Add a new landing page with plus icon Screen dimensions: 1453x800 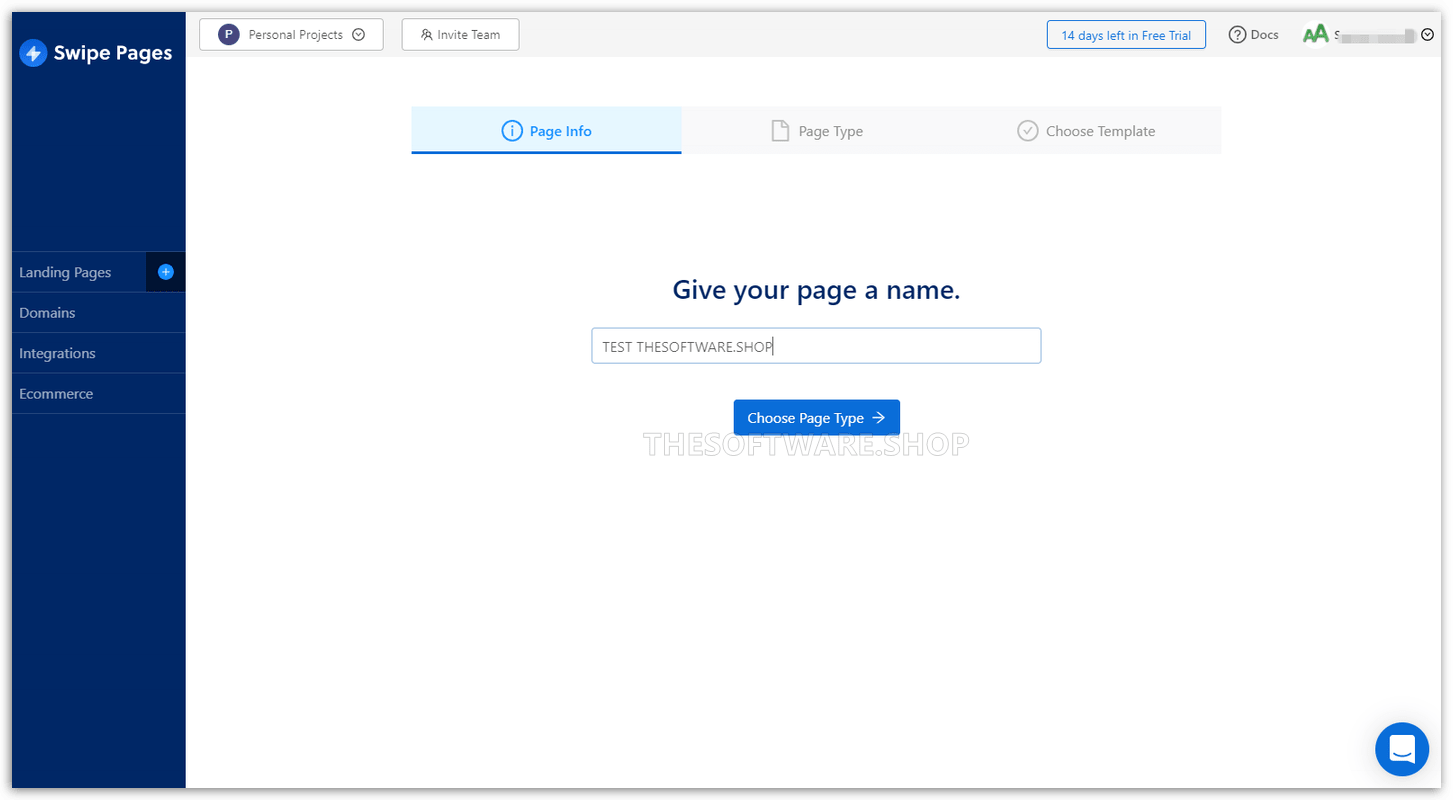point(166,272)
